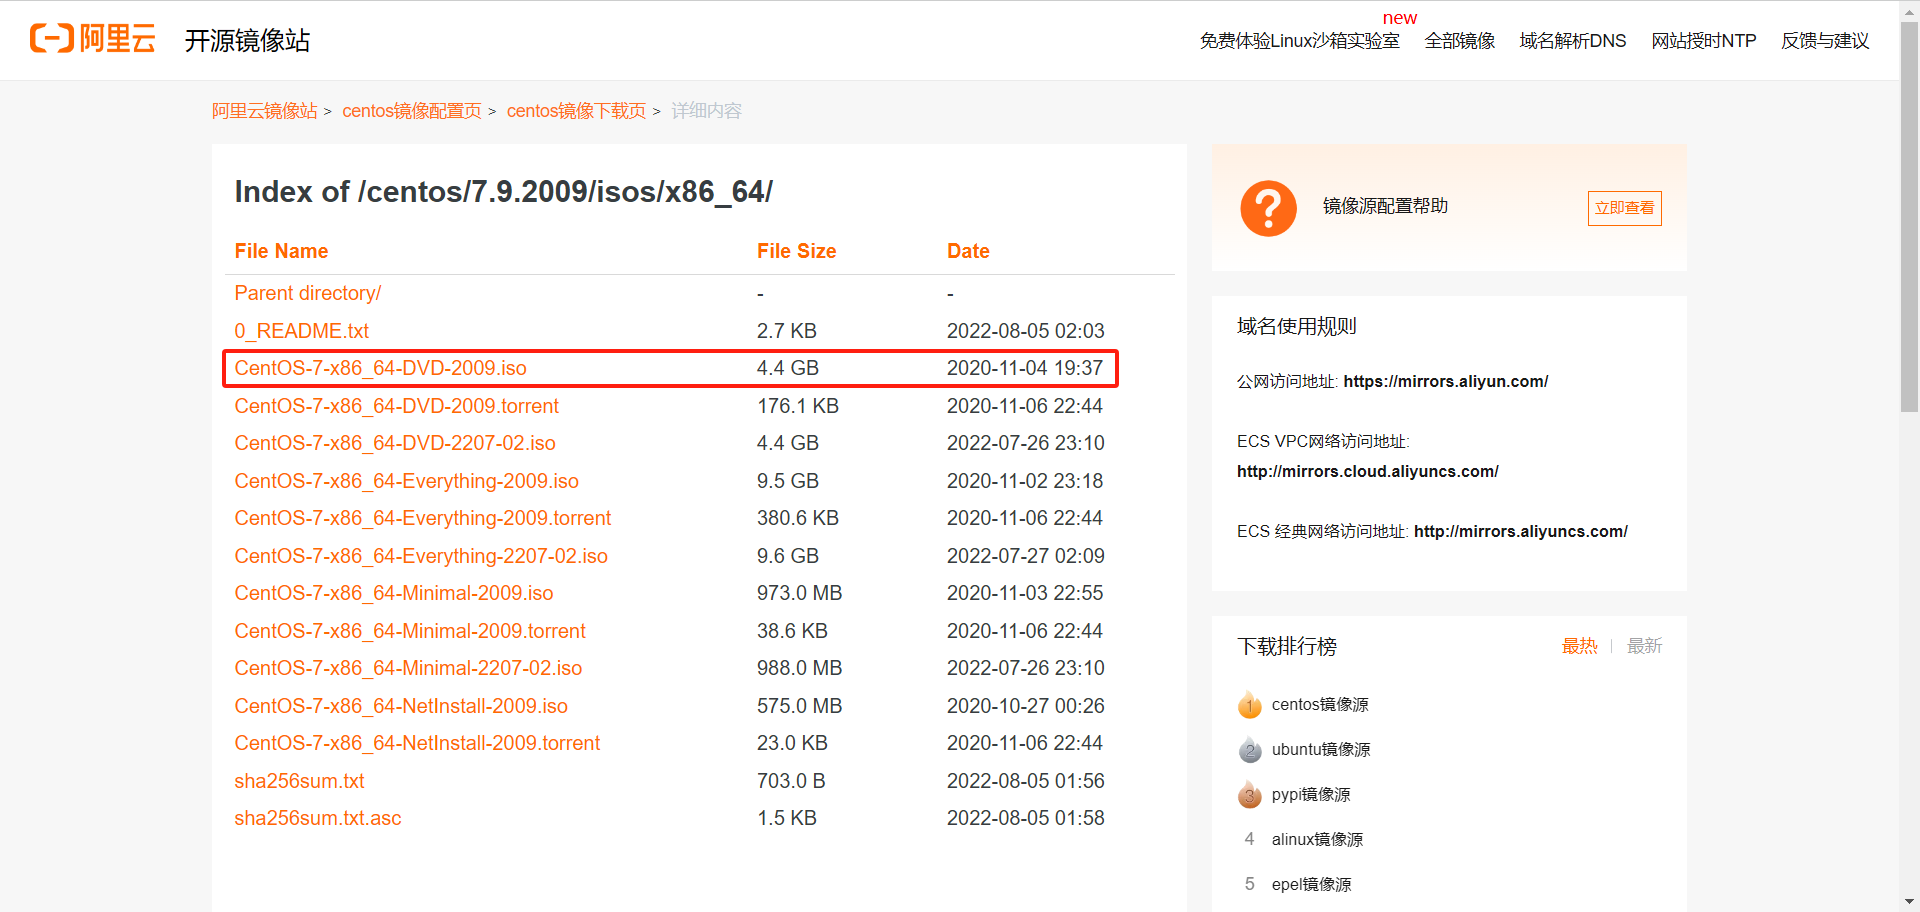Switch to 最热 download ranking tab
This screenshot has height=912, width=1920.
click(x=1579, y=646)
